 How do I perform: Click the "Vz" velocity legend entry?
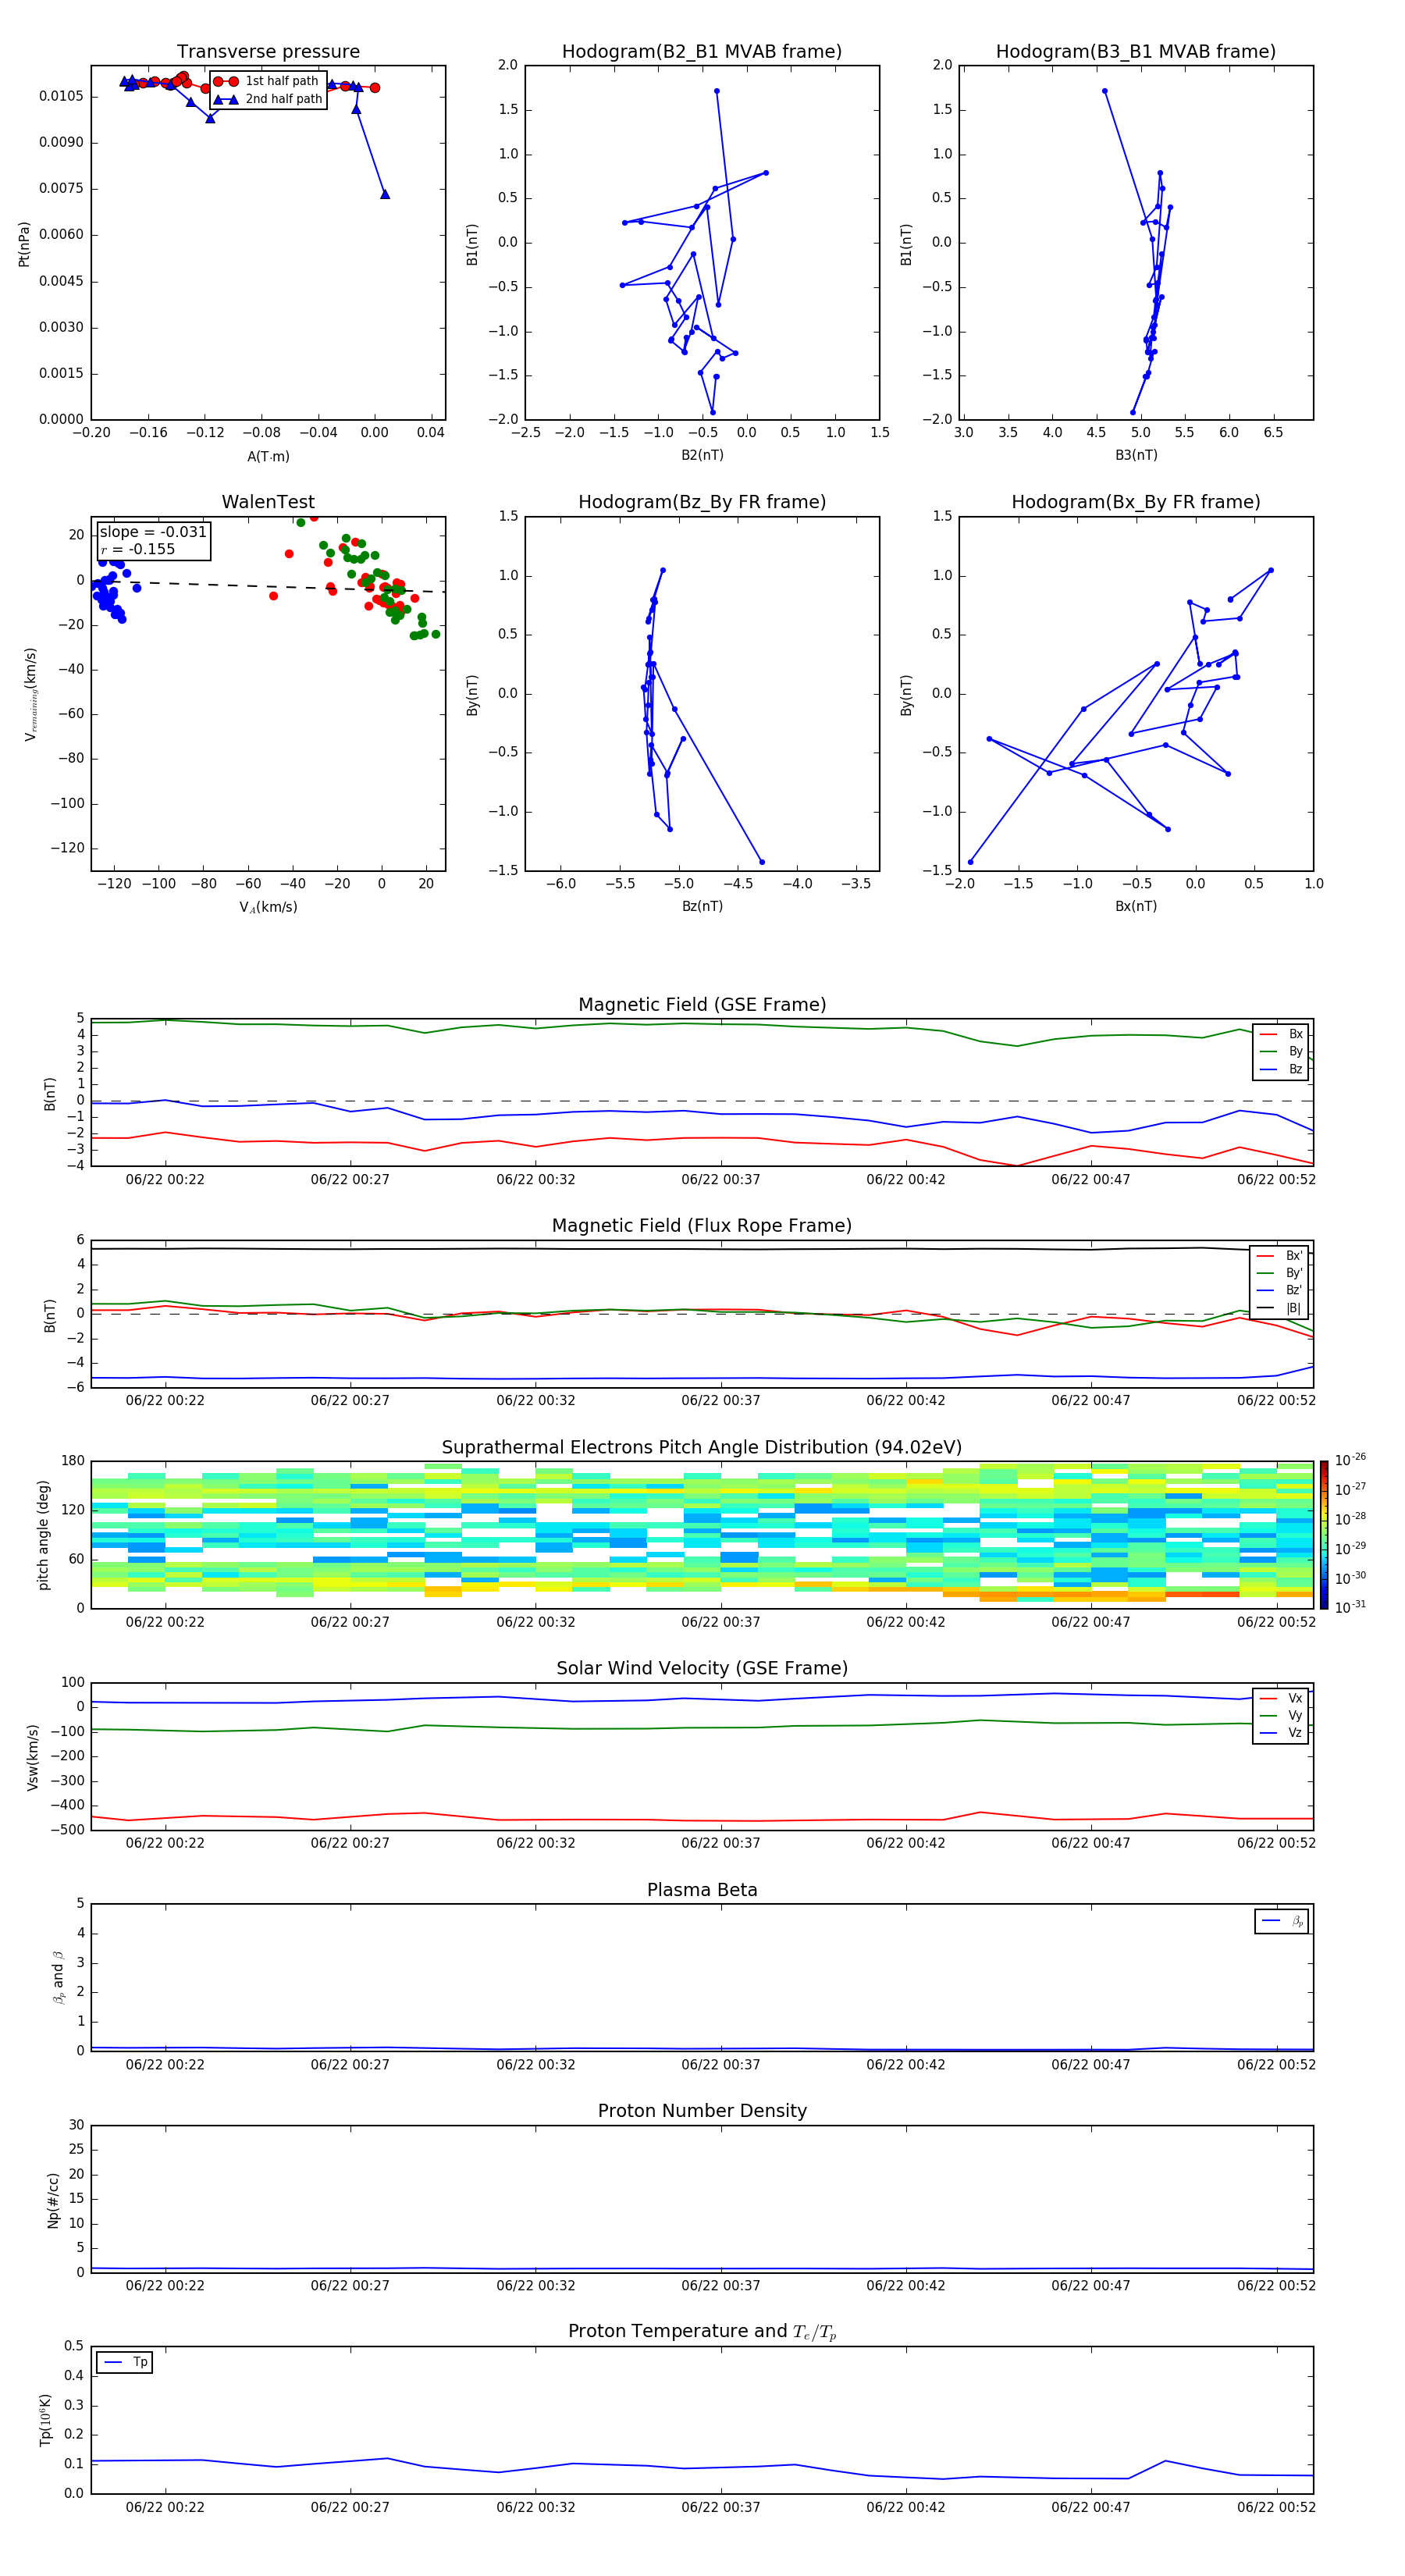(x=1281, y=1733)
